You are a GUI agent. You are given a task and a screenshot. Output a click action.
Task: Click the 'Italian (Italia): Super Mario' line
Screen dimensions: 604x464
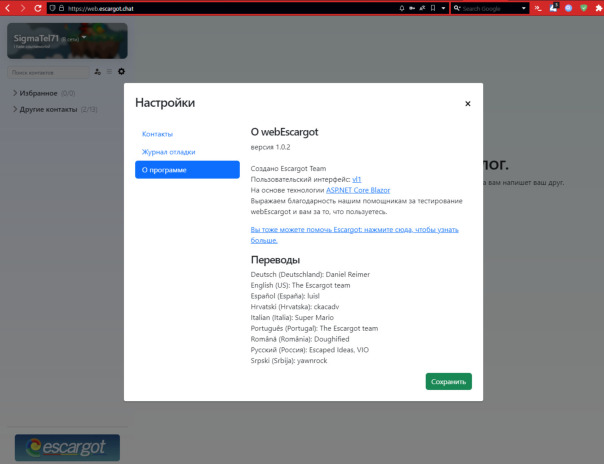point(292,318)
